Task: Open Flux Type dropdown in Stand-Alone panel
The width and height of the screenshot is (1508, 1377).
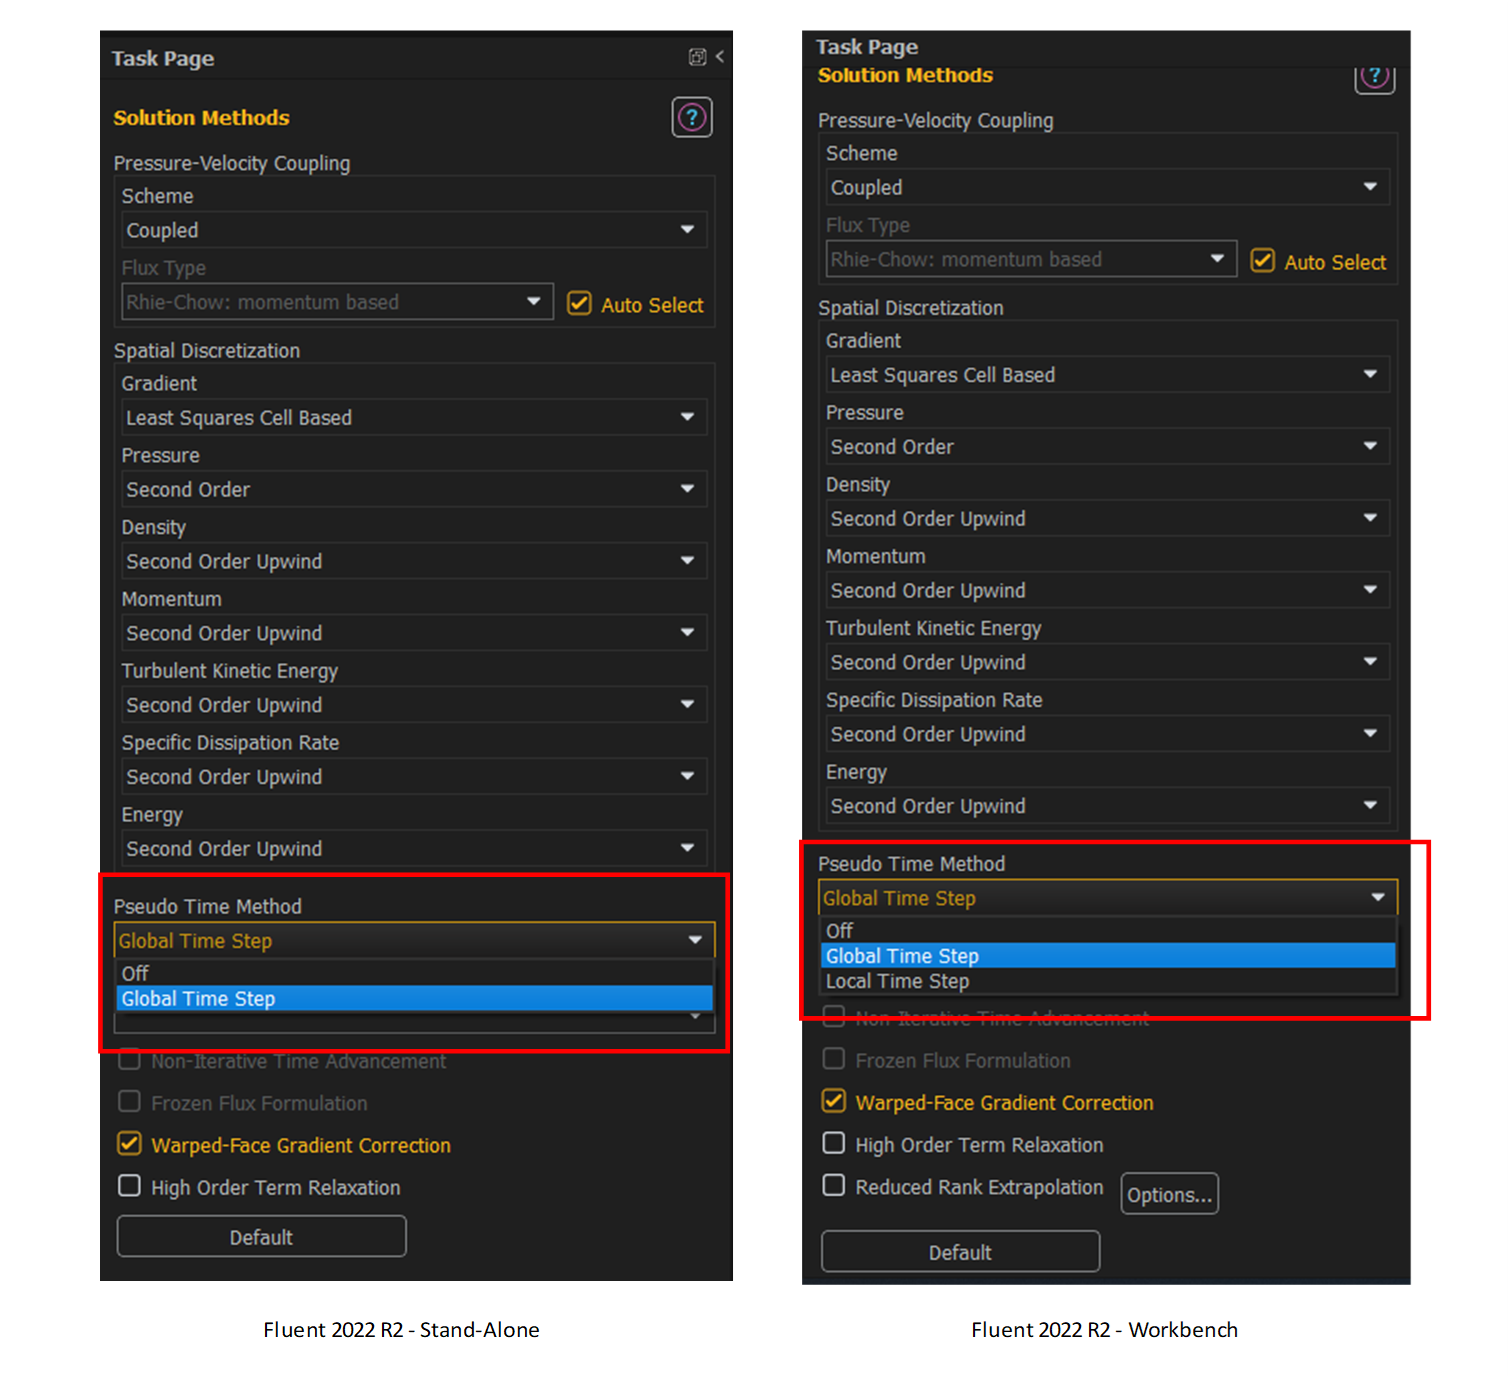Action: [337, 302]
